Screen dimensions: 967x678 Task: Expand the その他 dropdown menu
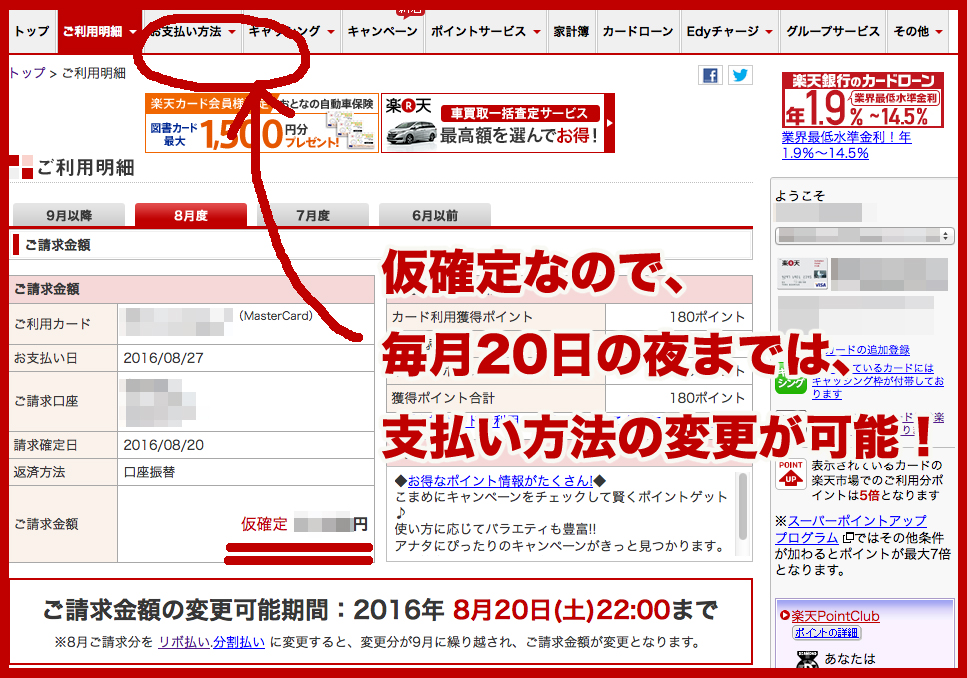[918, 31]
